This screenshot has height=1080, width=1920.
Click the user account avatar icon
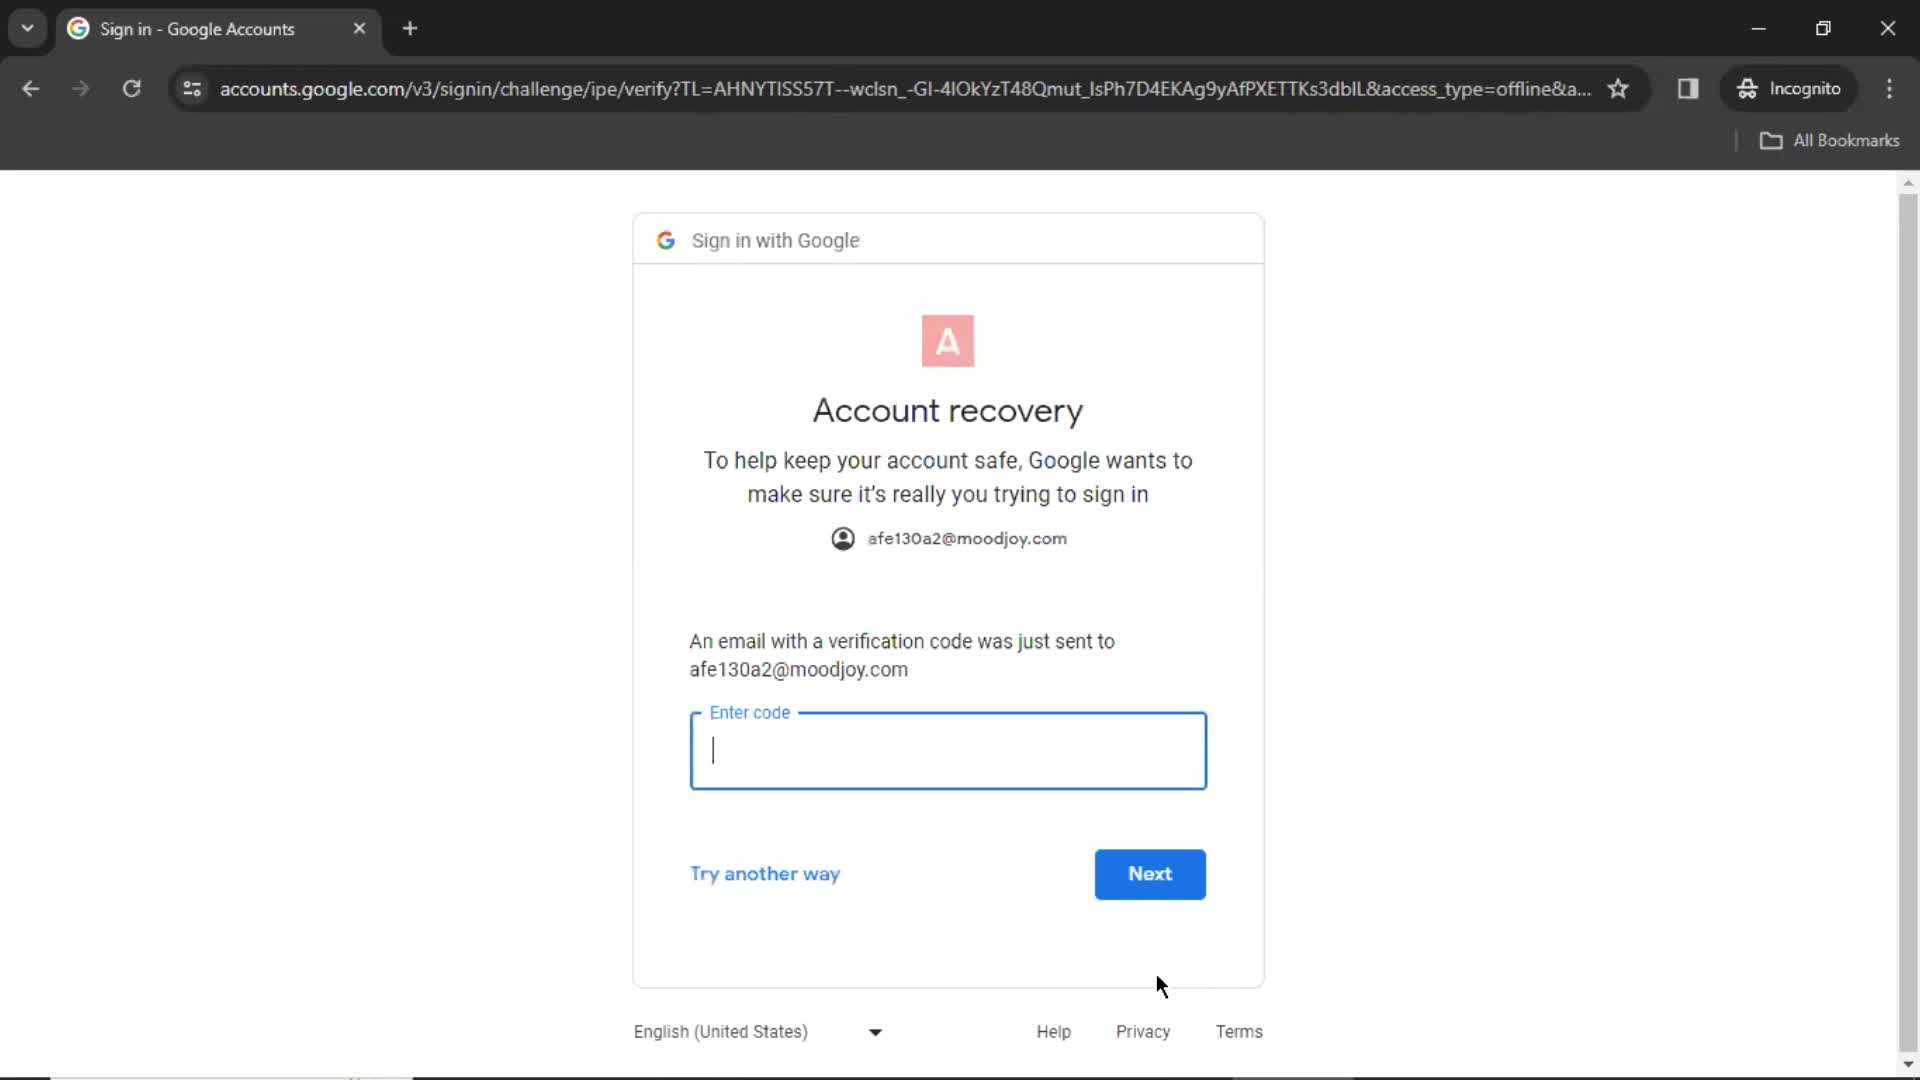coord(844,538)
